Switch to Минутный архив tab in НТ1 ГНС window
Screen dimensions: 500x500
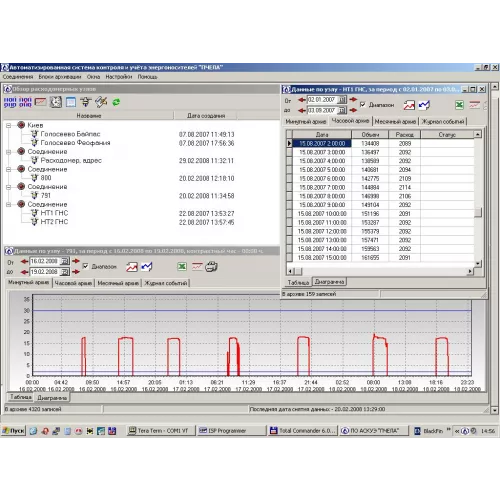(x=306, y=122)
